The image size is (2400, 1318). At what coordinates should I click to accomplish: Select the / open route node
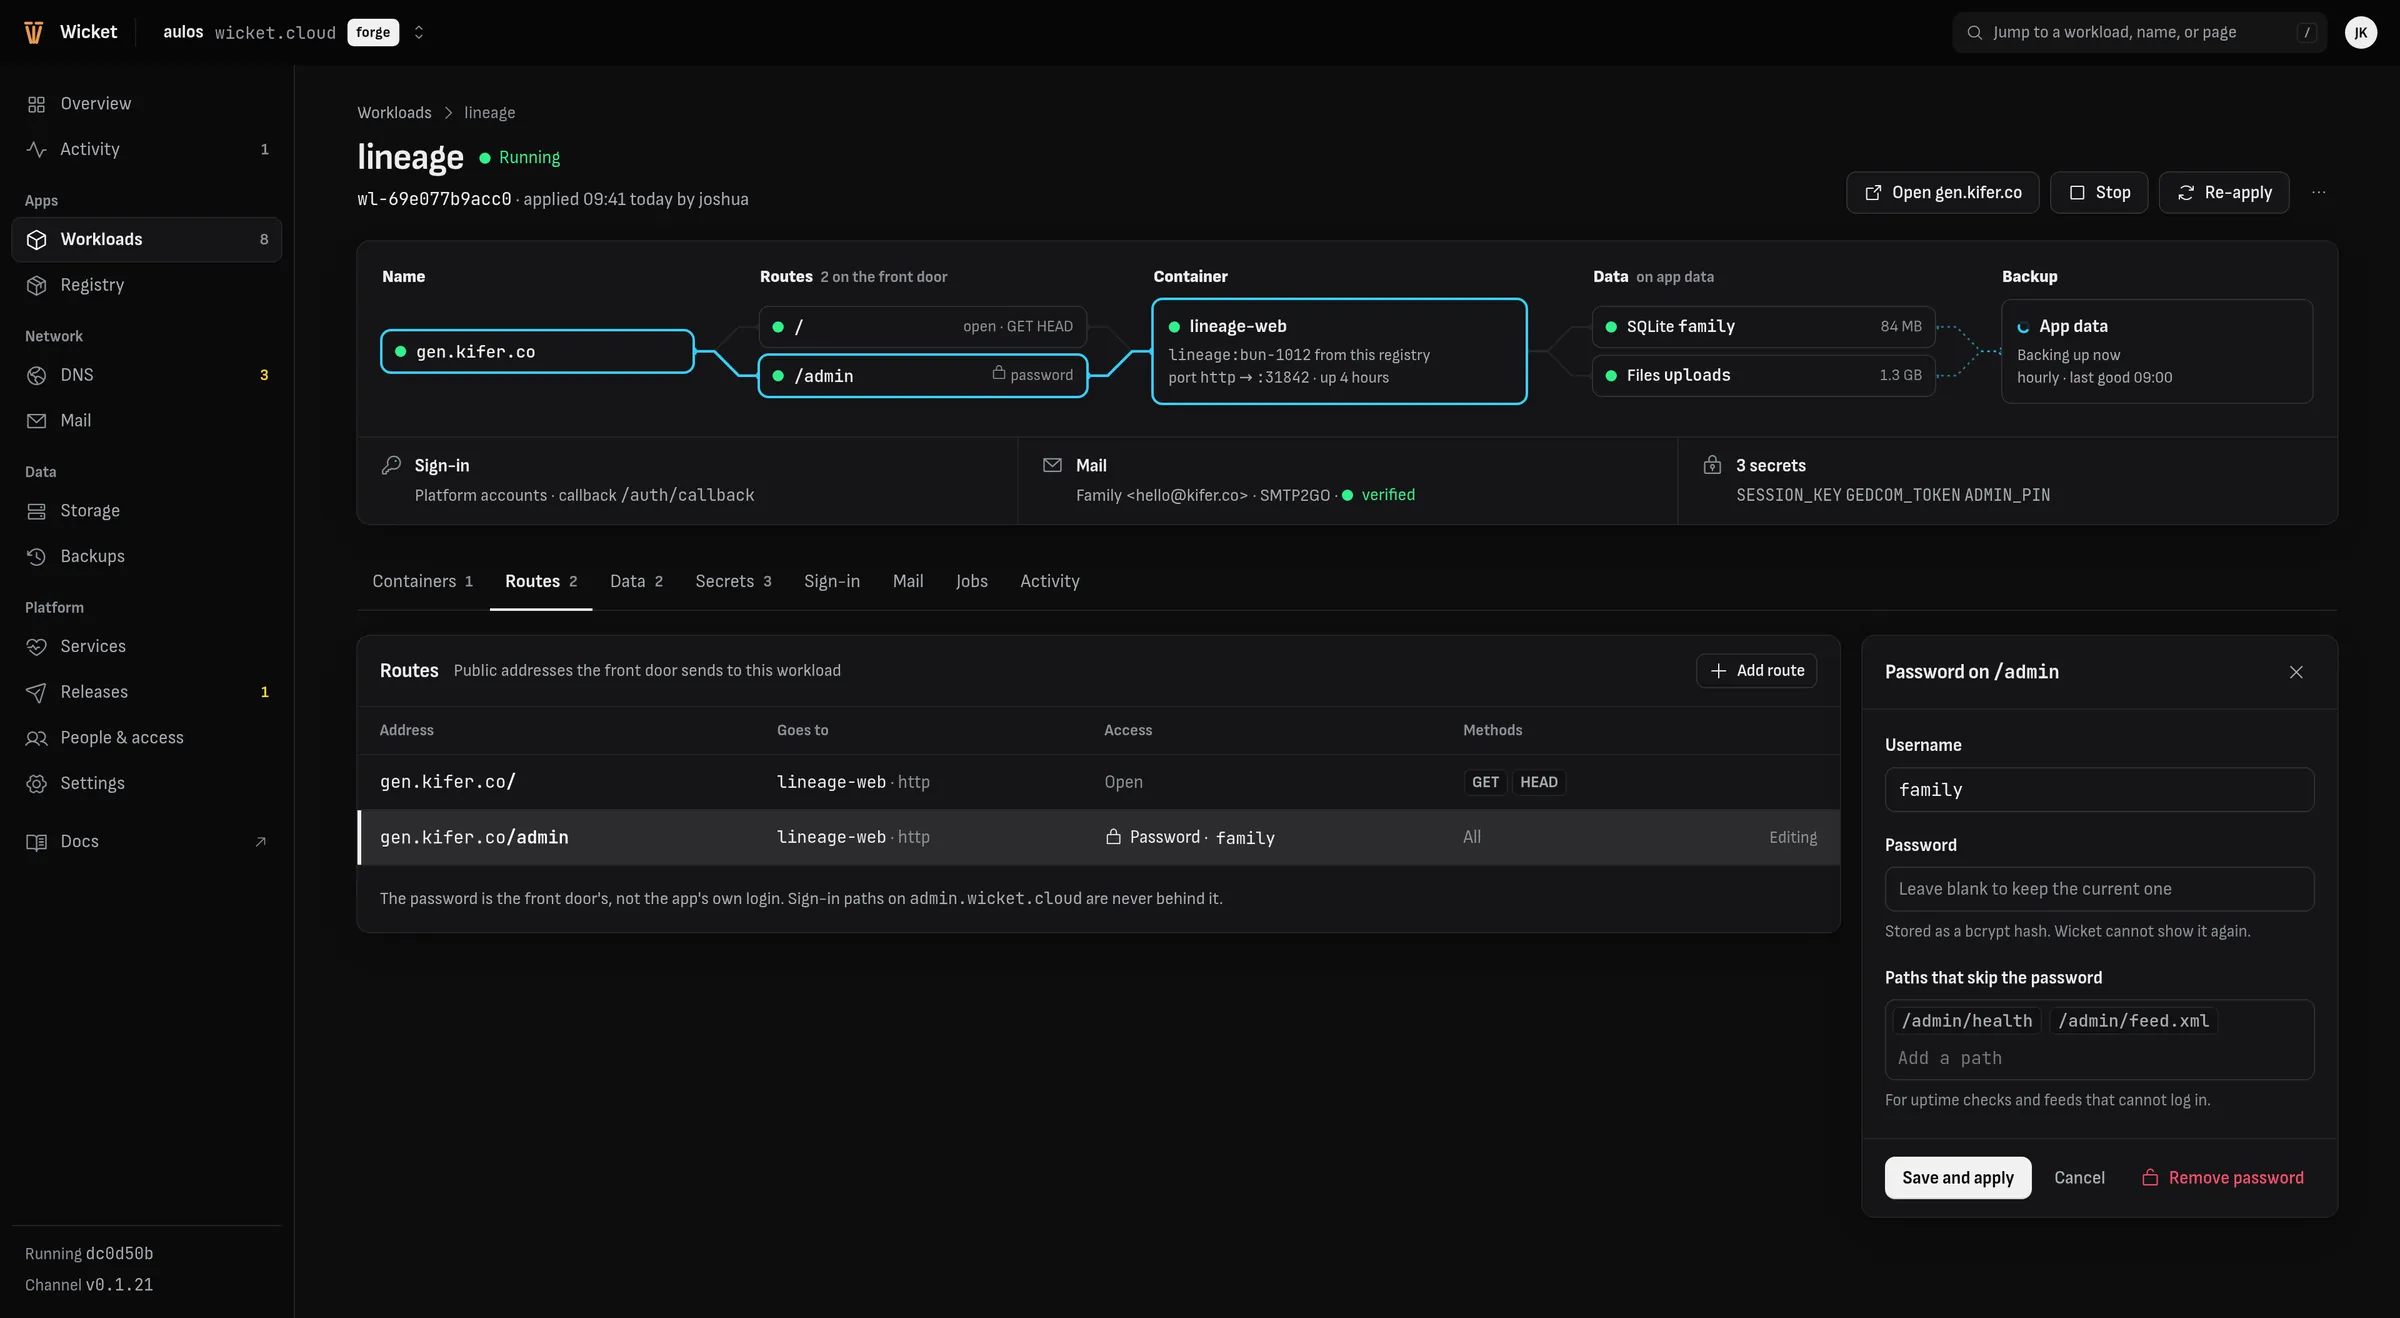tap(923, 327)
